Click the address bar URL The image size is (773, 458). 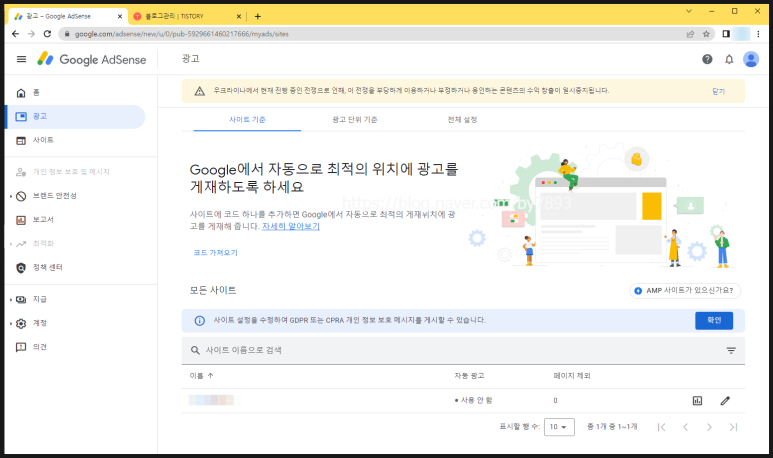182,34
